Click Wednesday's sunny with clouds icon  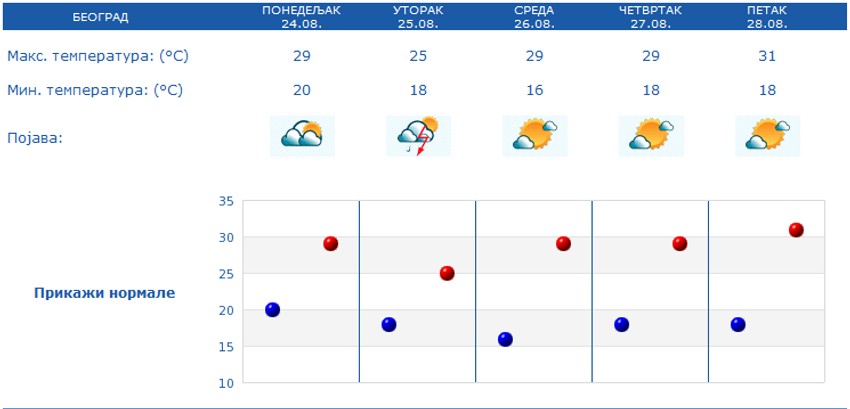pos(534,135)
